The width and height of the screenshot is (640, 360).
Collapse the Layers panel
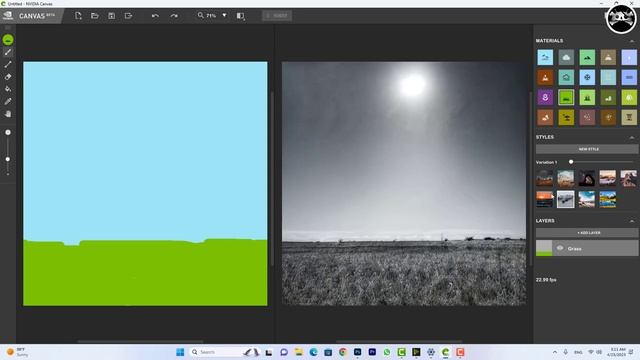tap(632, 221)
